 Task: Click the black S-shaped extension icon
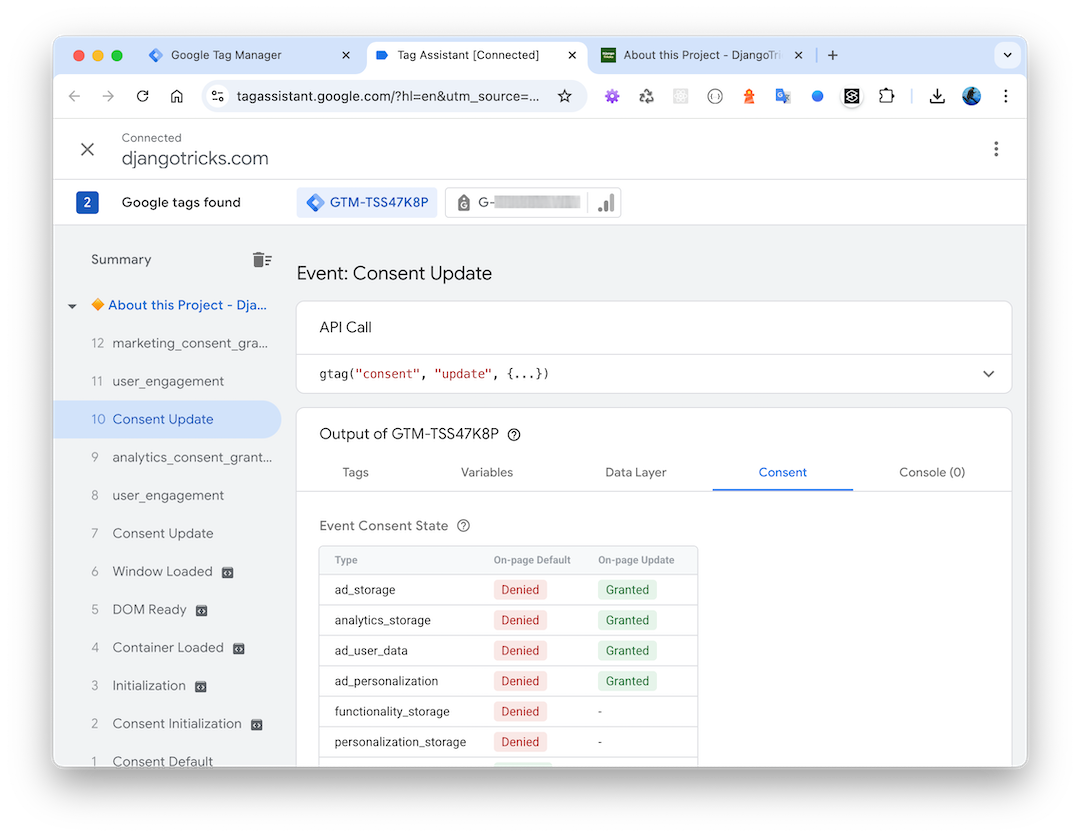pos(851,96)
